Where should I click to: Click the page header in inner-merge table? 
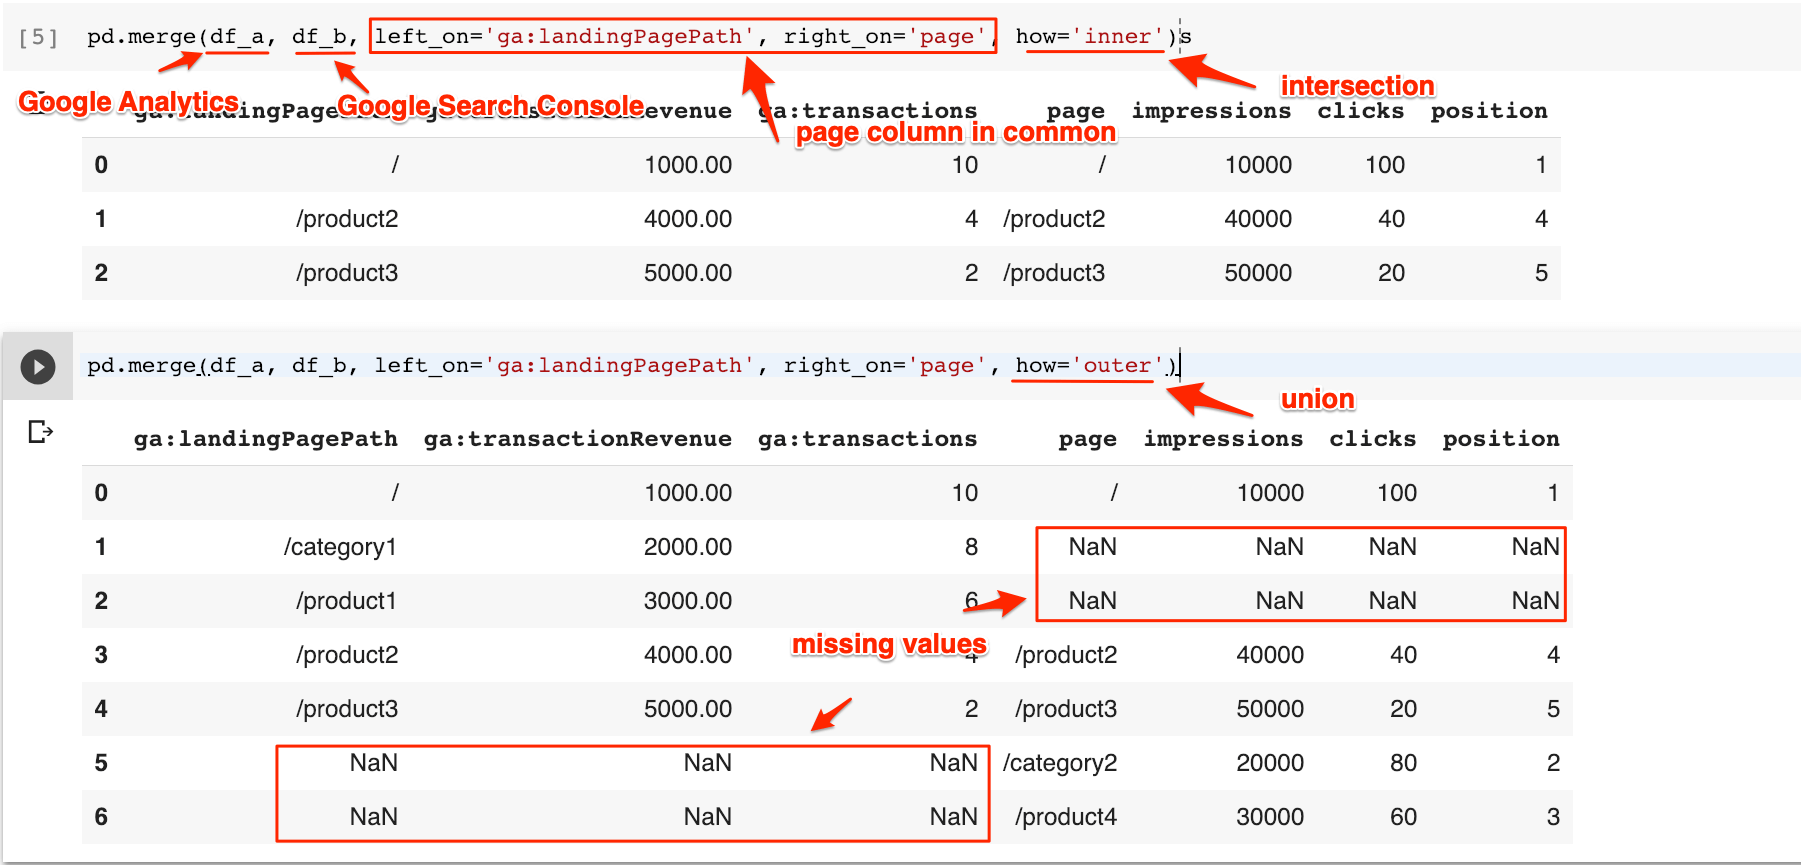tap(1075, 111)
